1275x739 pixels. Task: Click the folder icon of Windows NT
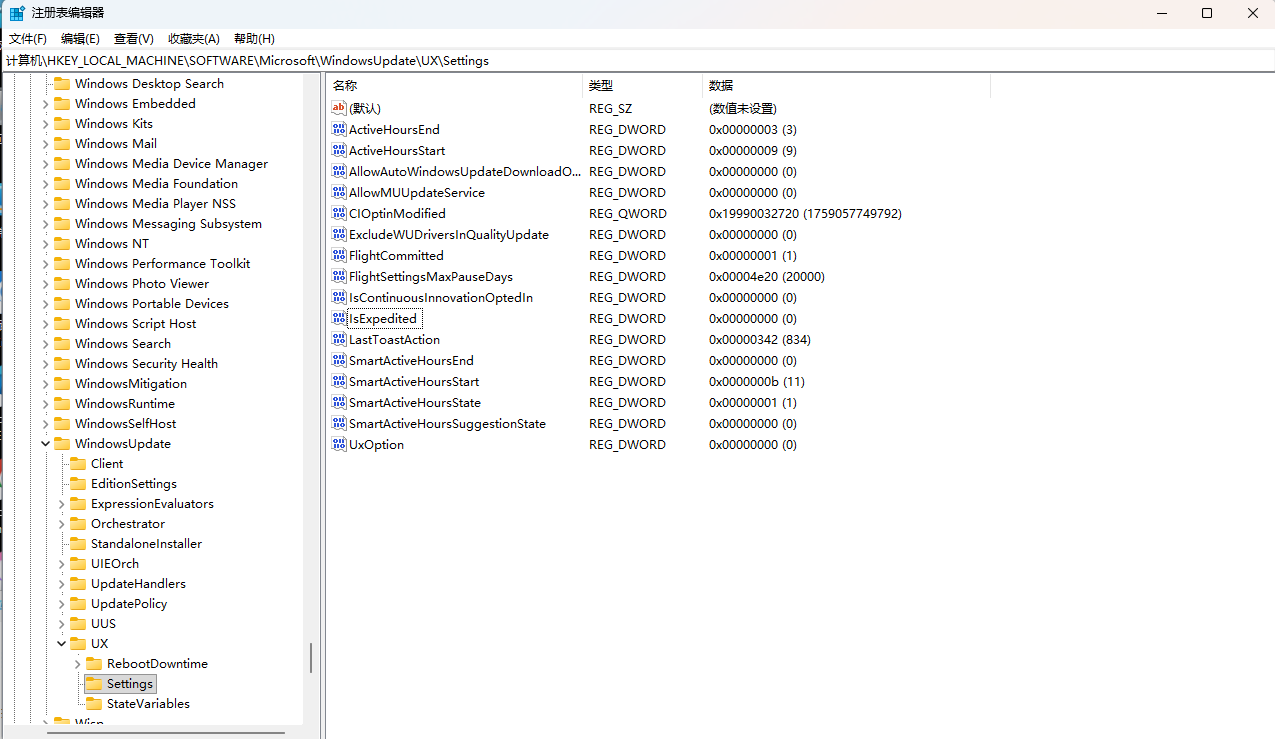click(62, 243)
